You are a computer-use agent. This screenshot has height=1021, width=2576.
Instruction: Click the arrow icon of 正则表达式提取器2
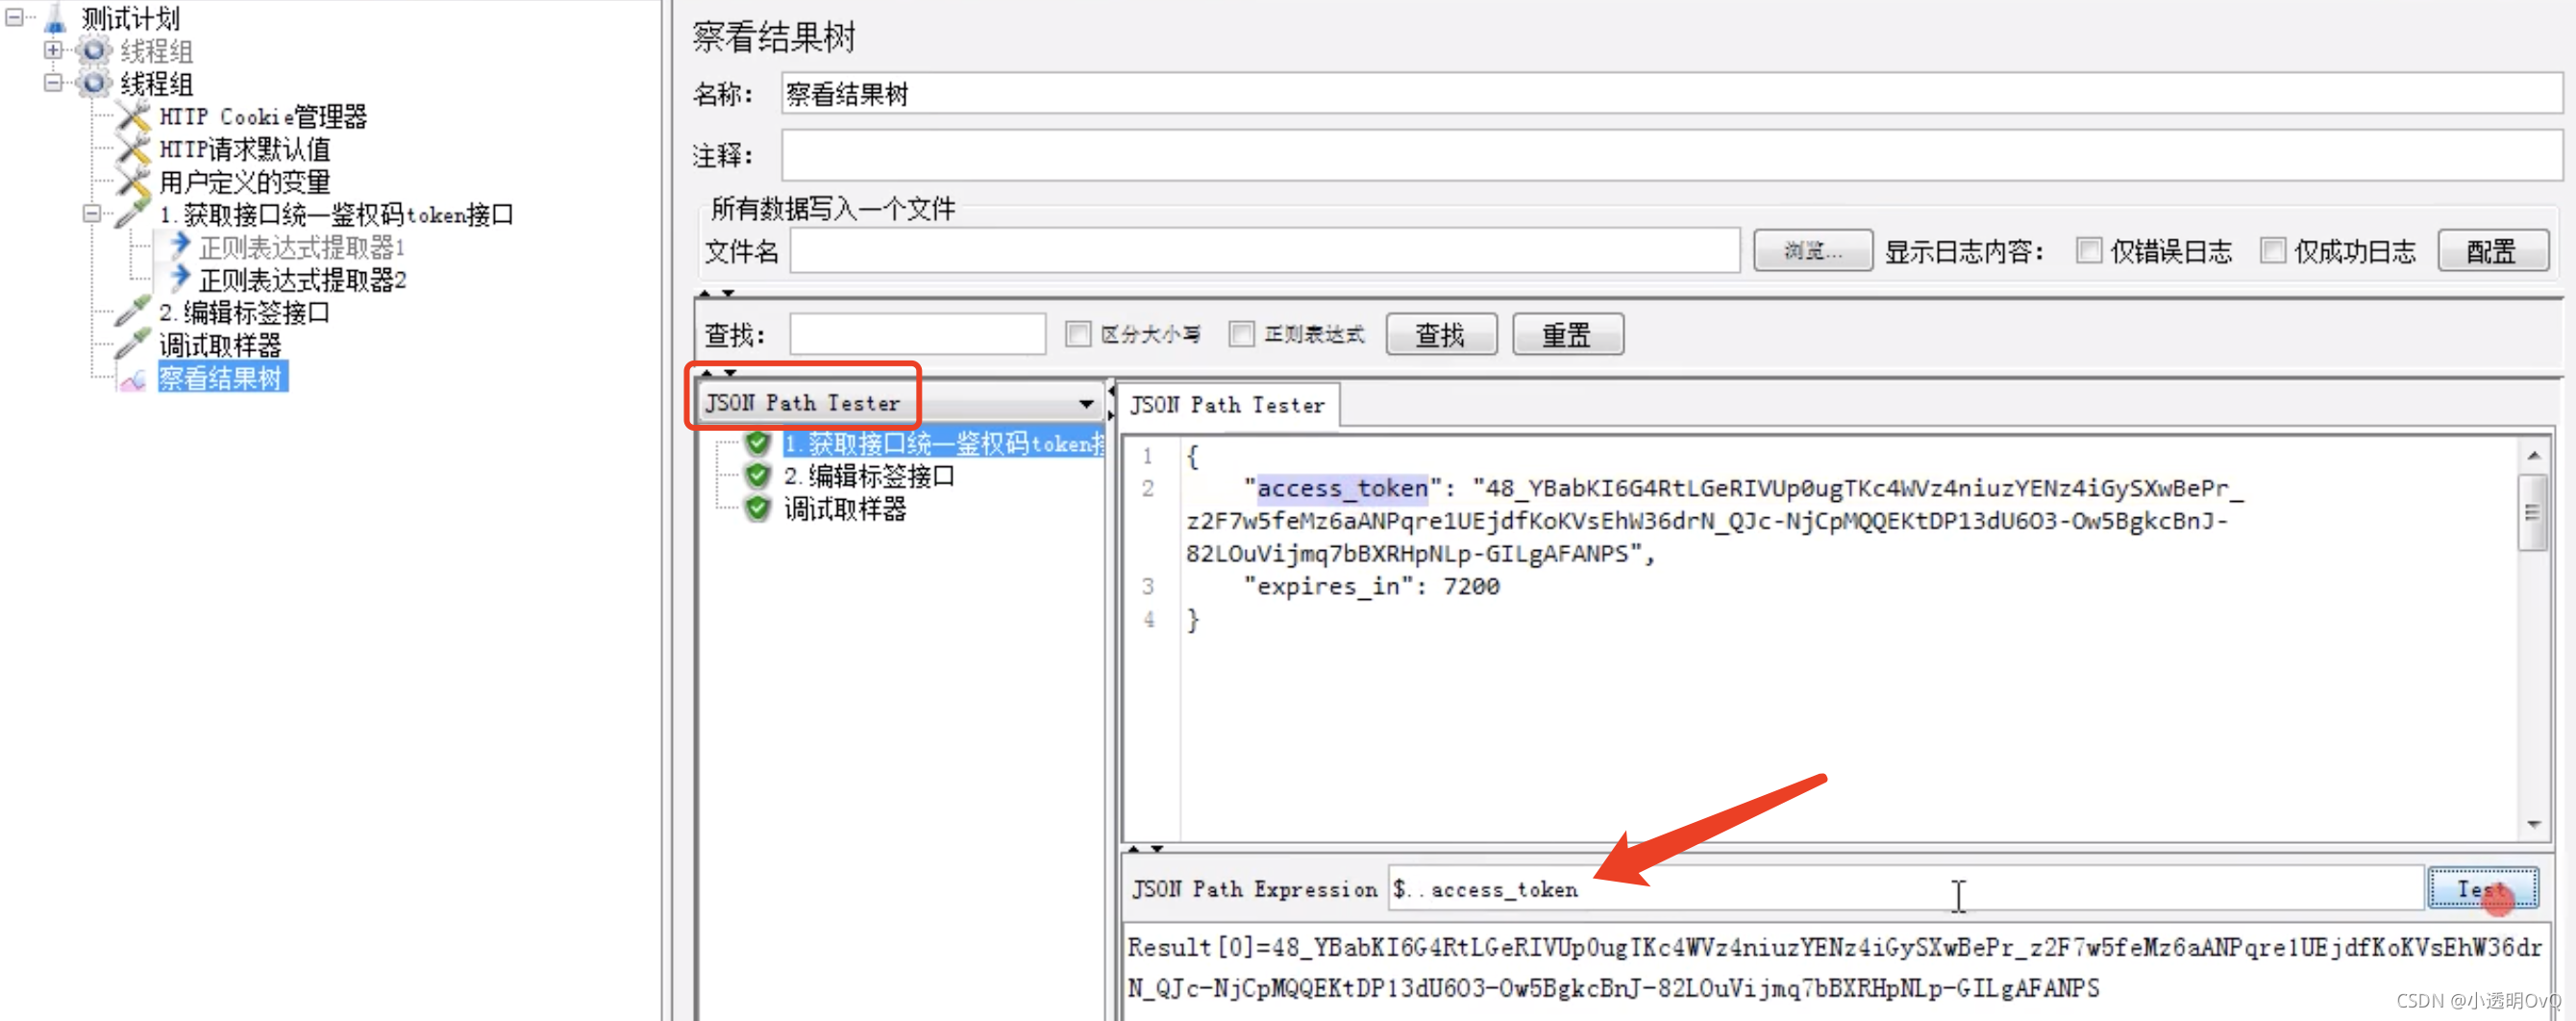click(180, 279)
